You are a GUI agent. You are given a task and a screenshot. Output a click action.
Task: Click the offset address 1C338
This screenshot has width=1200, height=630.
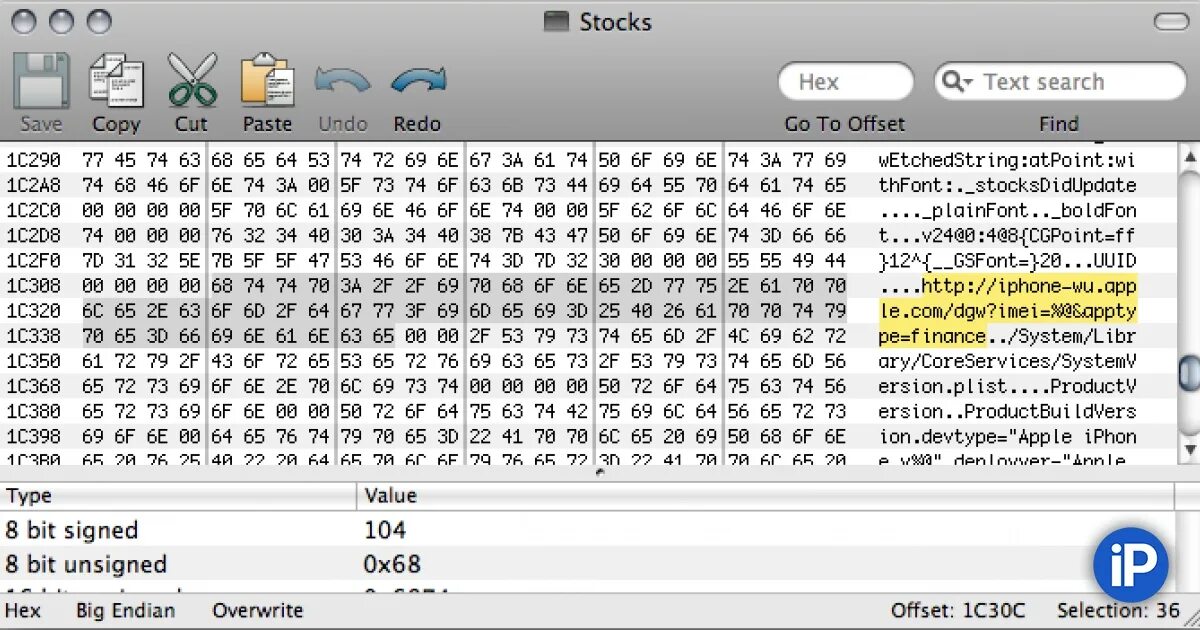click(x=33, y=335)
